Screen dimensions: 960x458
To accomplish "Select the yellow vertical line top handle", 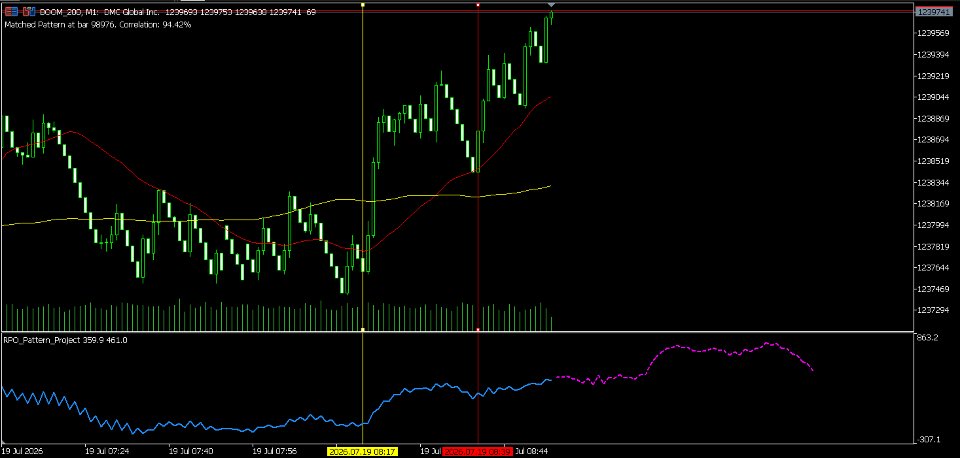I will (362, 5).
